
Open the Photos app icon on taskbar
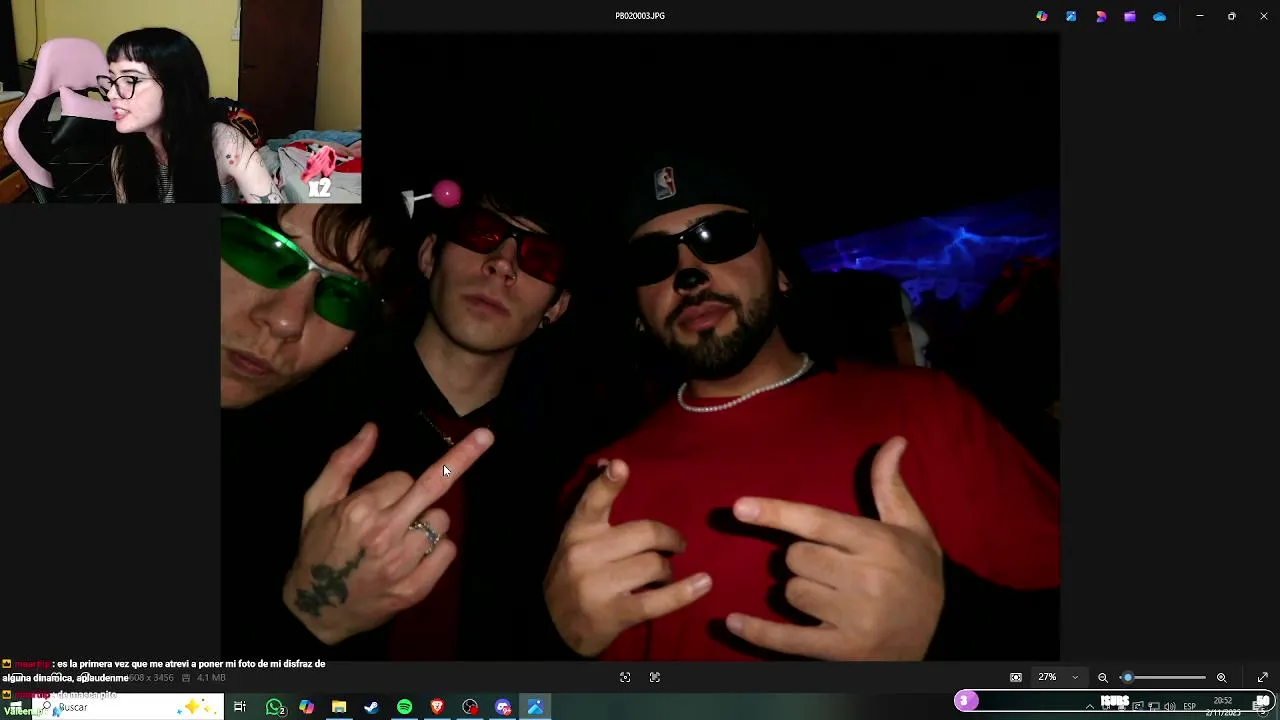(x=535, y=707)
